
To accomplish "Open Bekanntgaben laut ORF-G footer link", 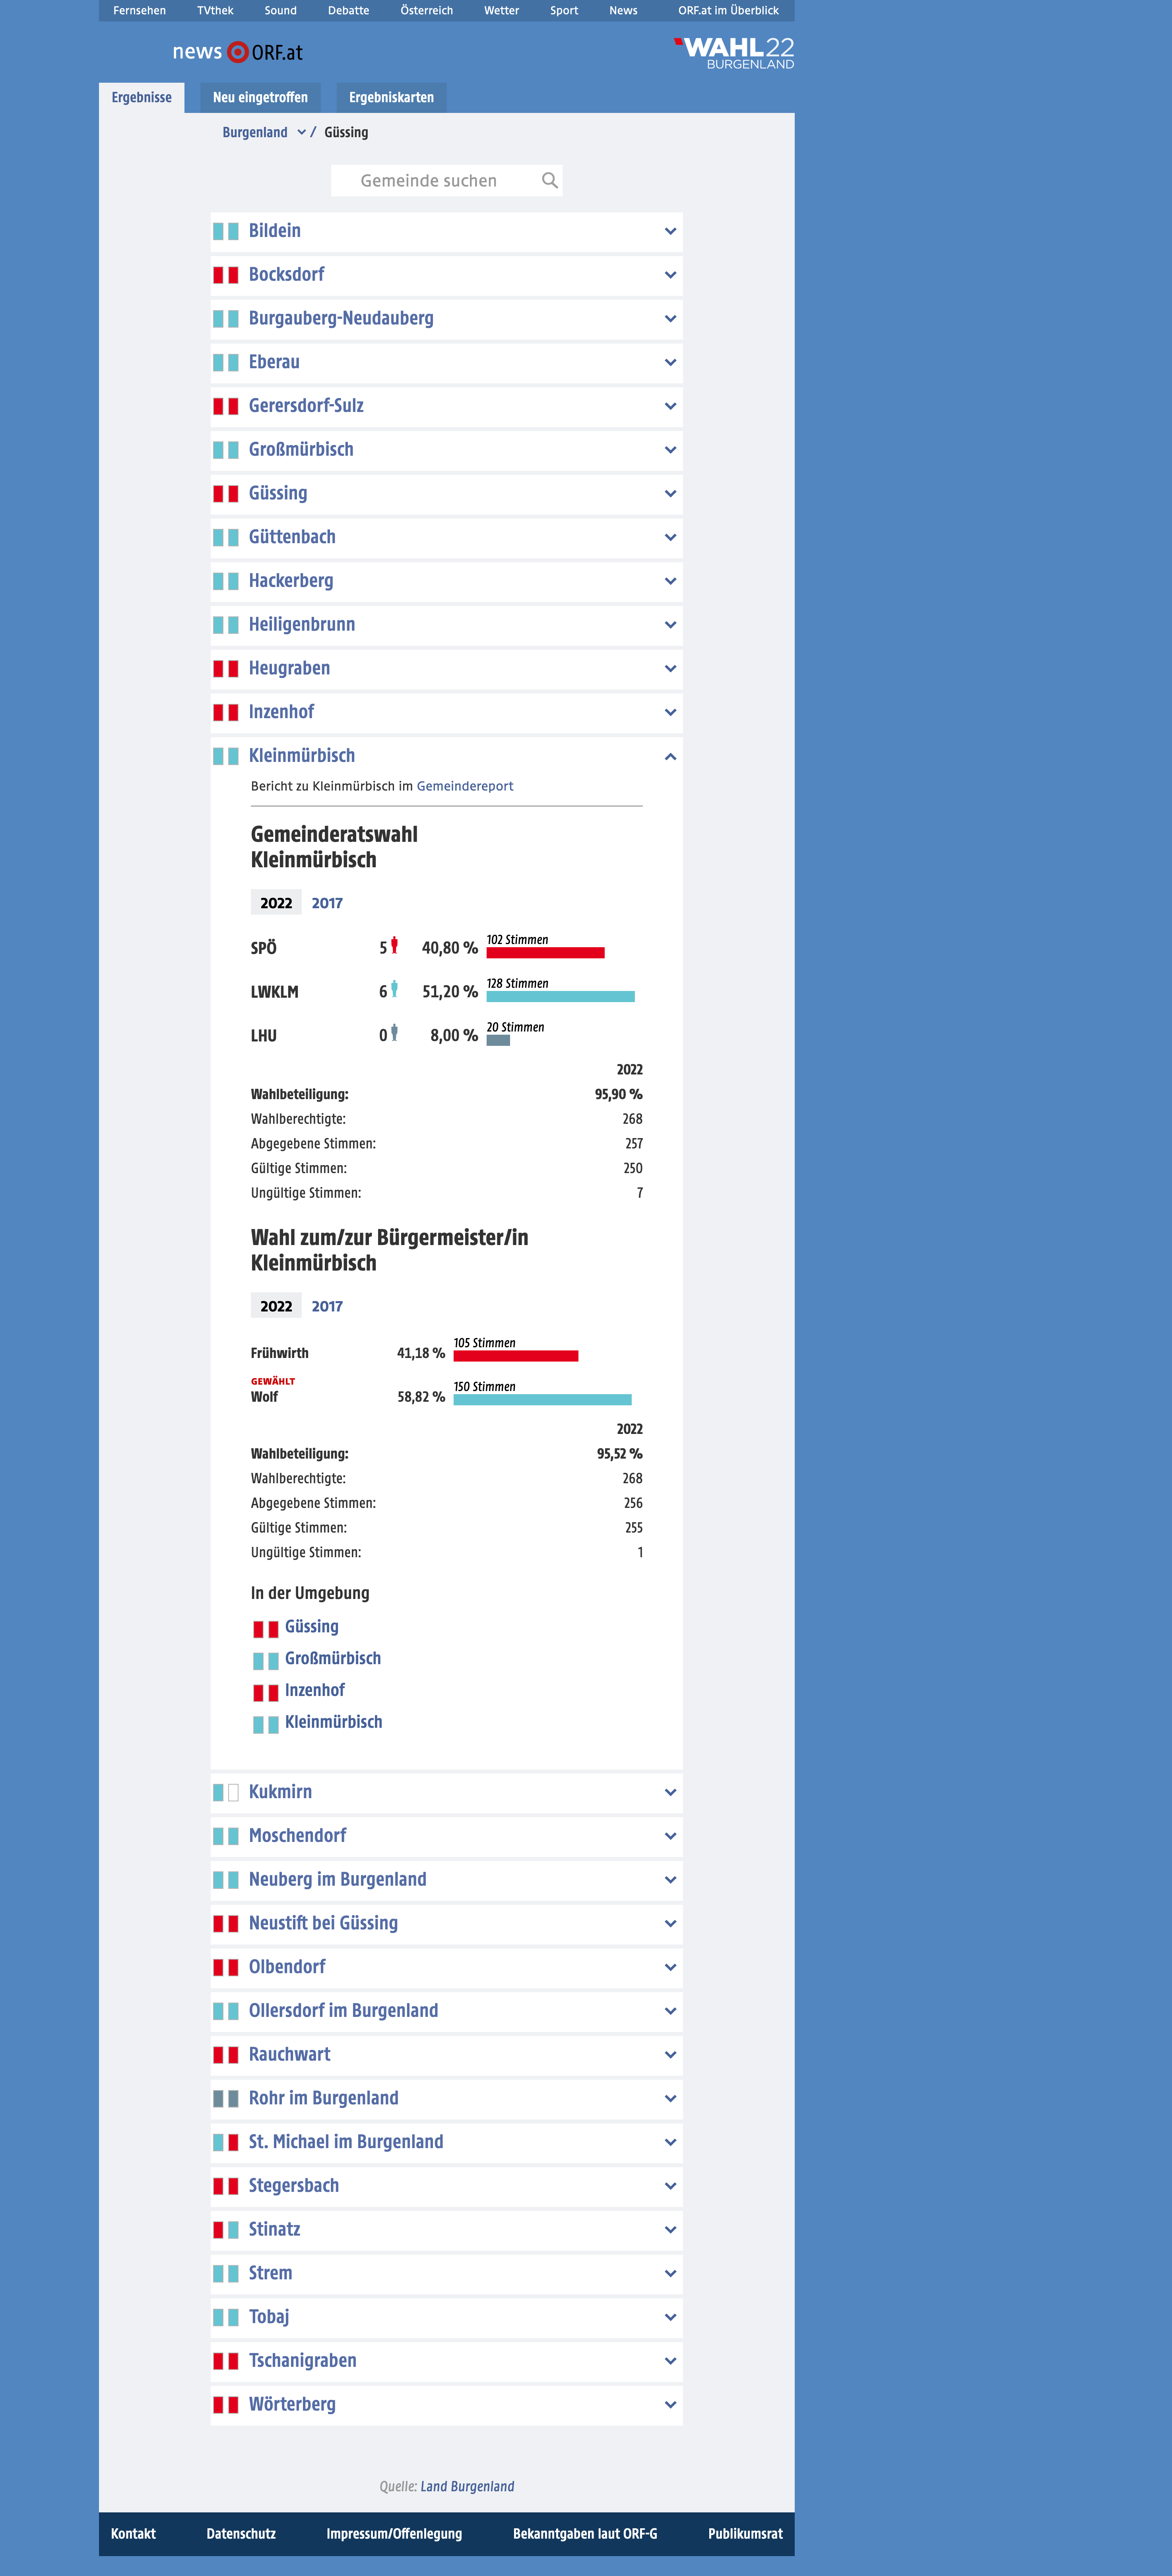I will pyautogui.click(x=585, y=2533).
